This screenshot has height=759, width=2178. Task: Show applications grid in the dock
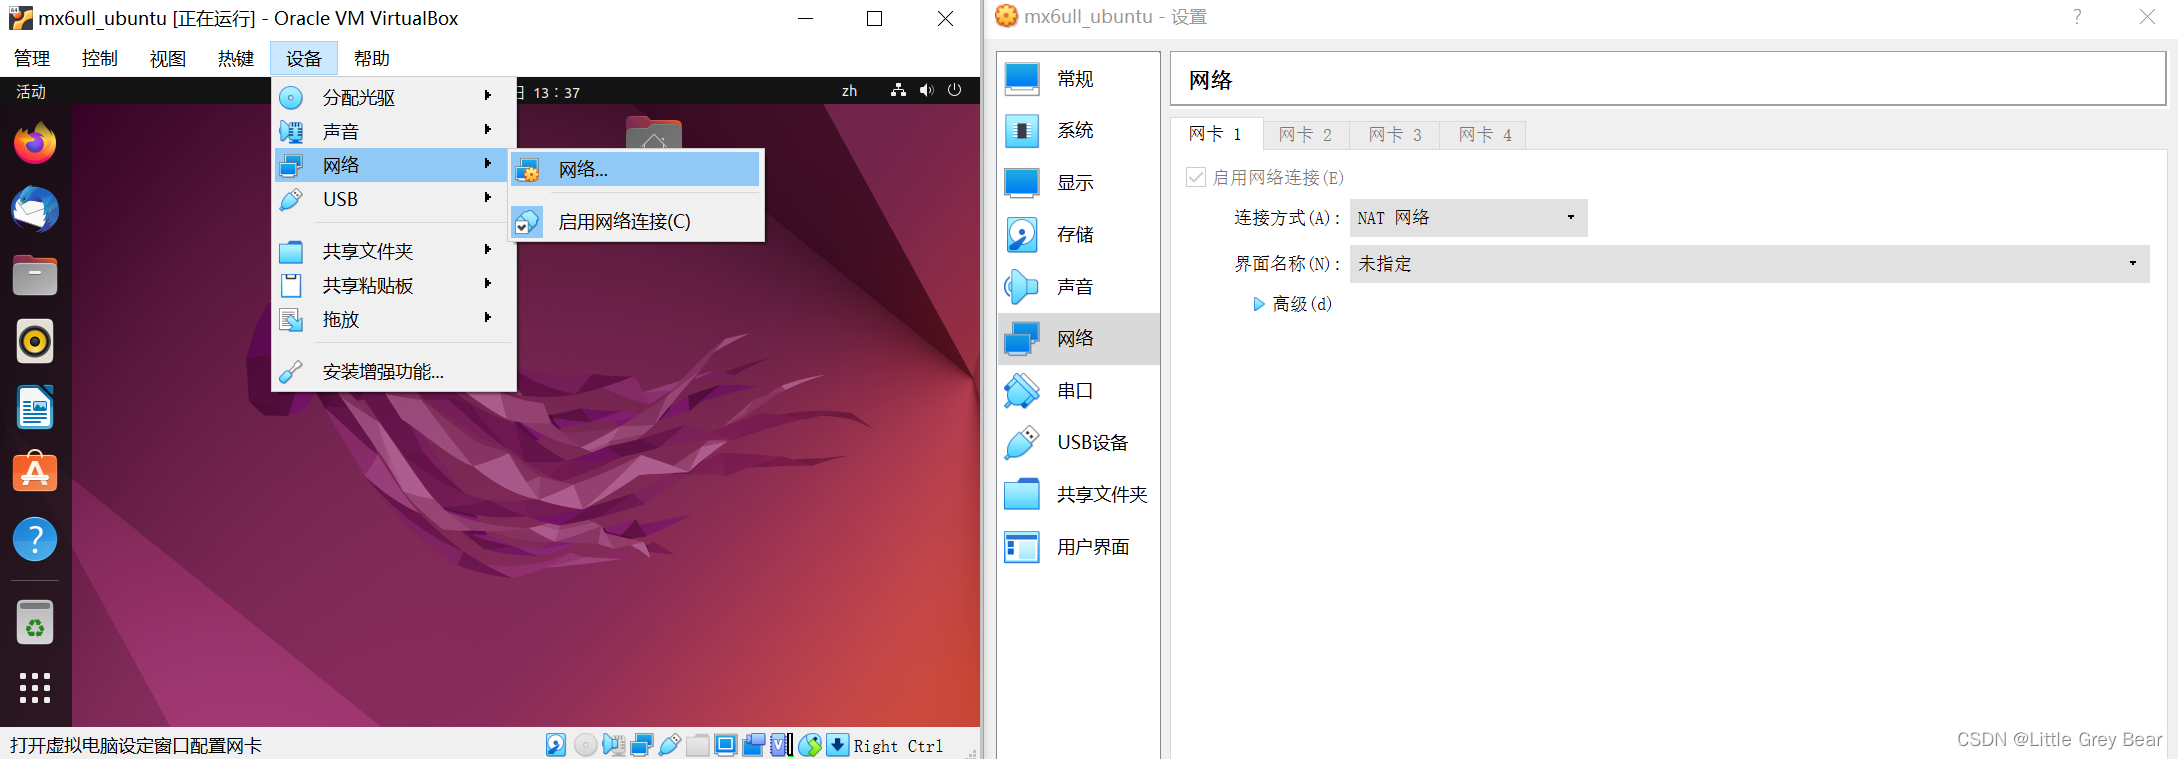35,688
